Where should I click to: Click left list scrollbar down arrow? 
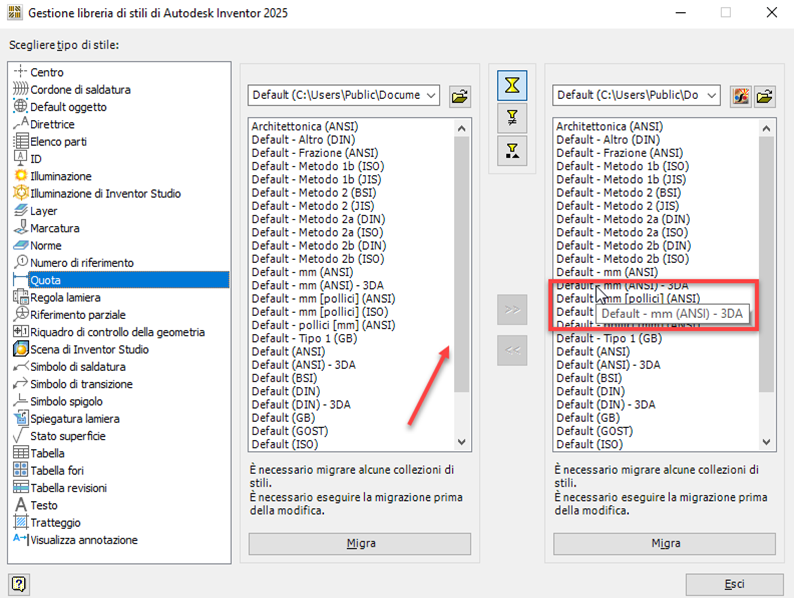pyautogui.click(x=461, y=442)
